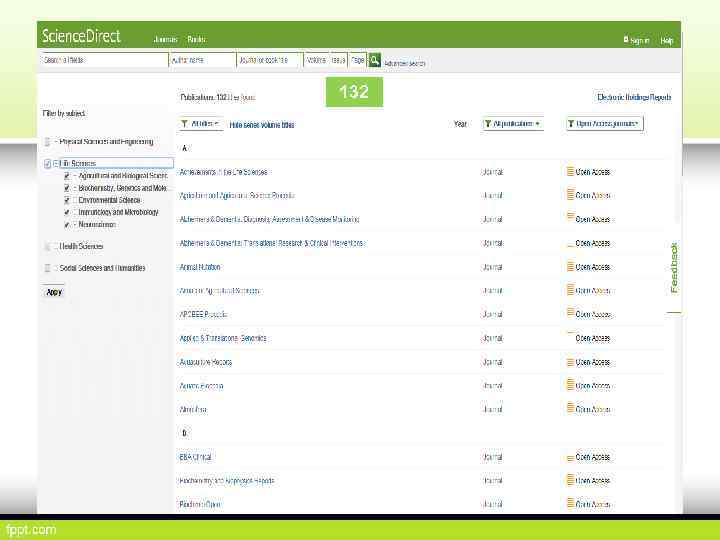The image size is (720, 540).
Task: Click Open Access icon in BBA Clinical row
Action: pyautogui.click(x=570, y=457)
